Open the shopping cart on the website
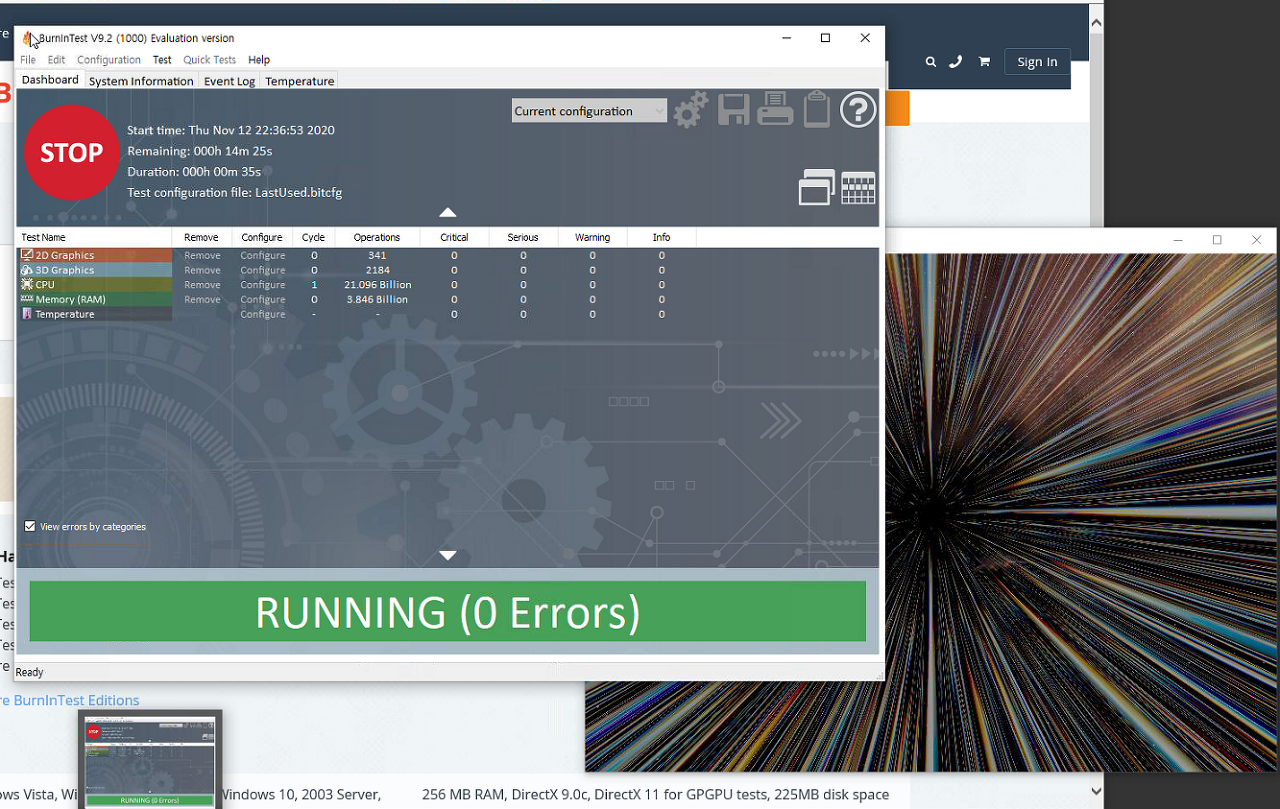 pos(984,62)
